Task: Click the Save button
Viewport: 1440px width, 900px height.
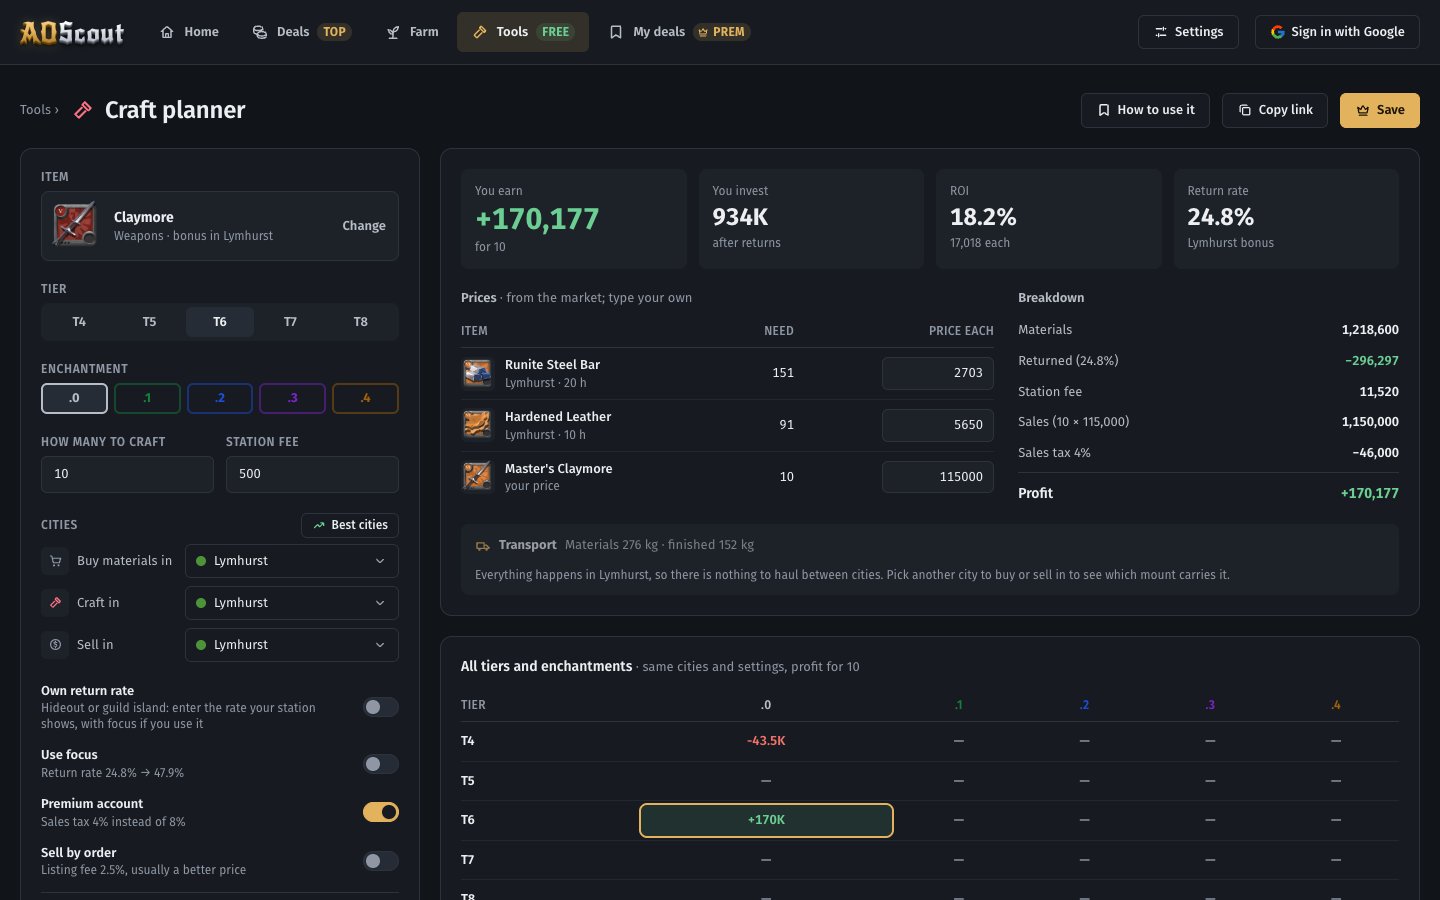Action: pyautogui.click(x=1380, y=110)
